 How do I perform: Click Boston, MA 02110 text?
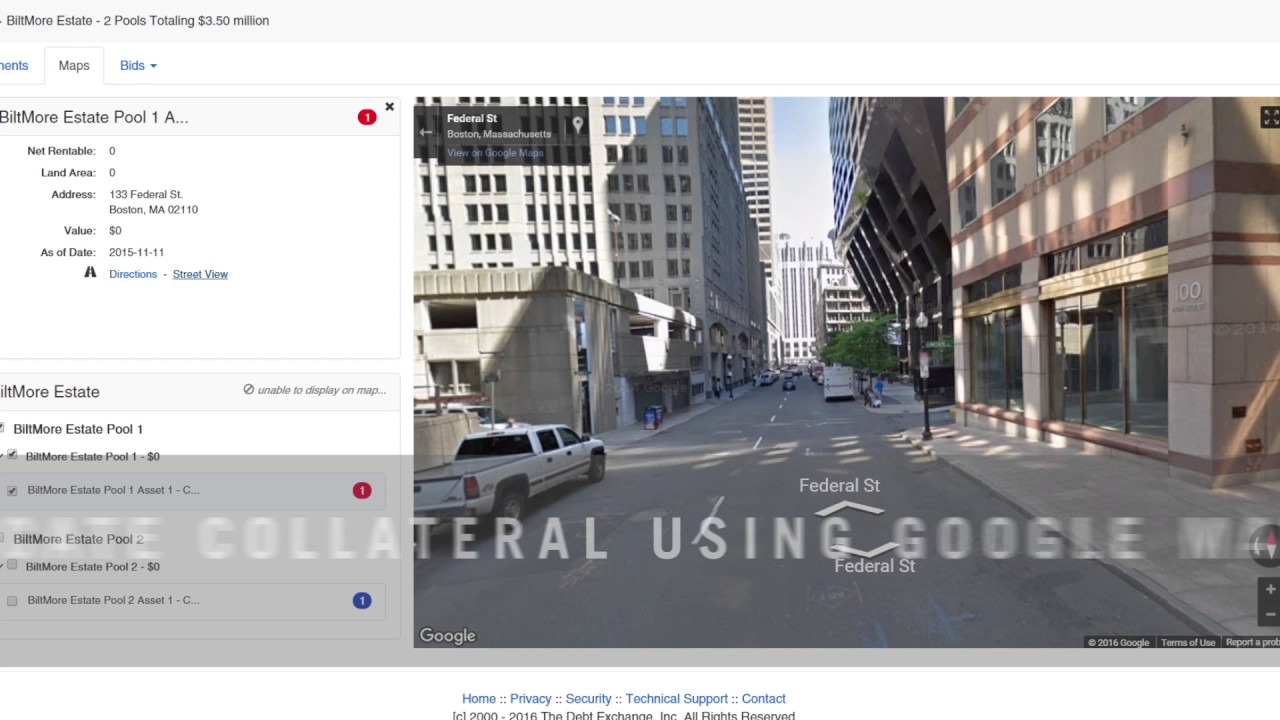(x=153, y=210)
